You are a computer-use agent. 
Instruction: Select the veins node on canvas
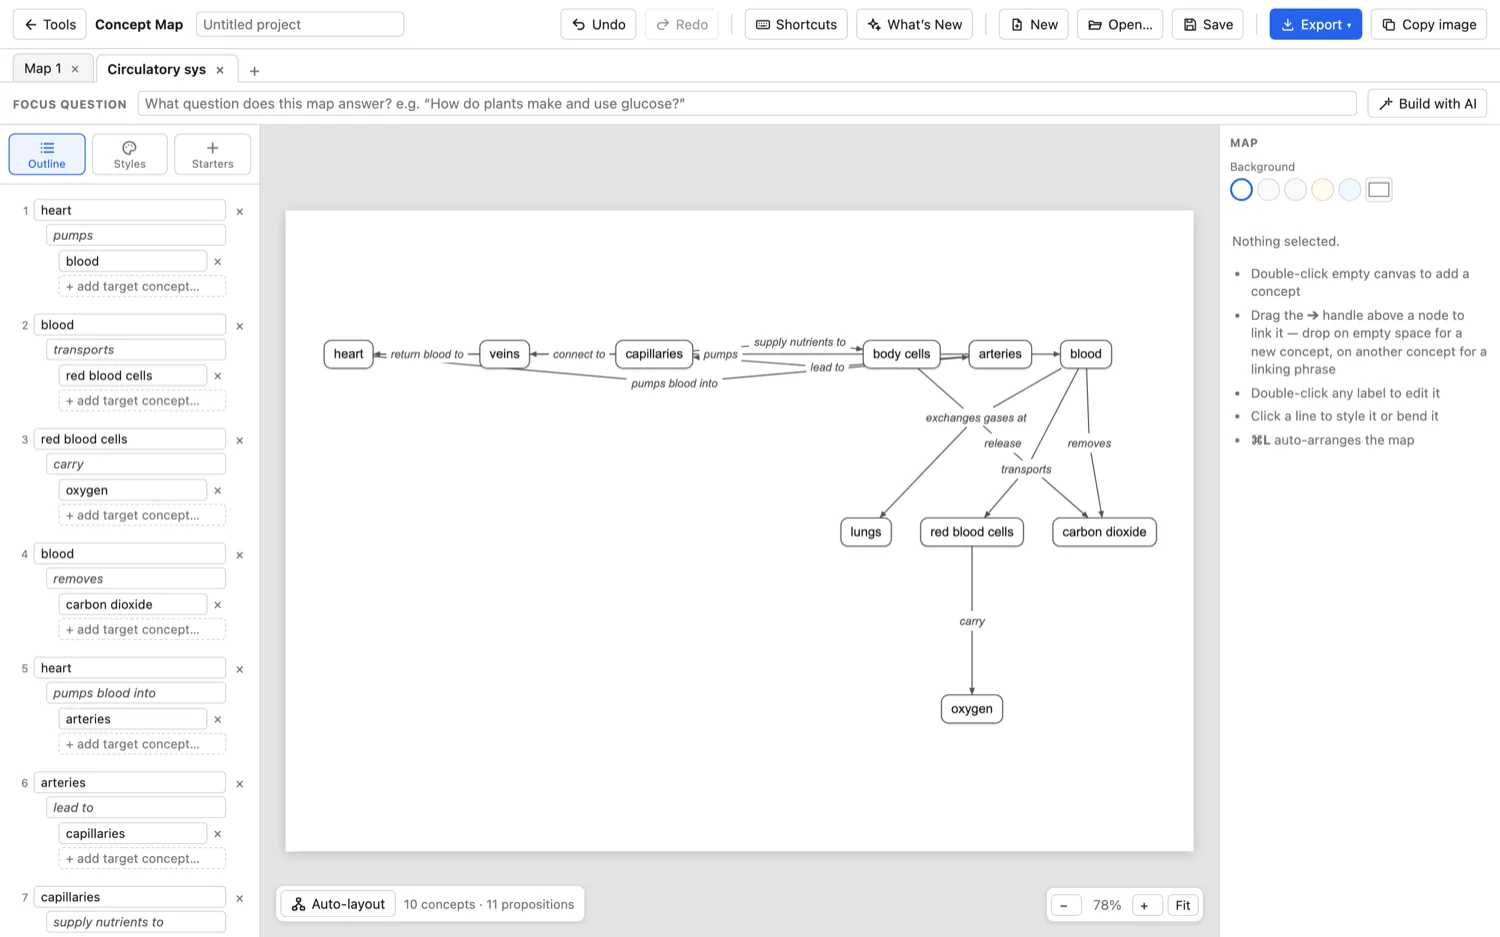click(x=504, y=354)
